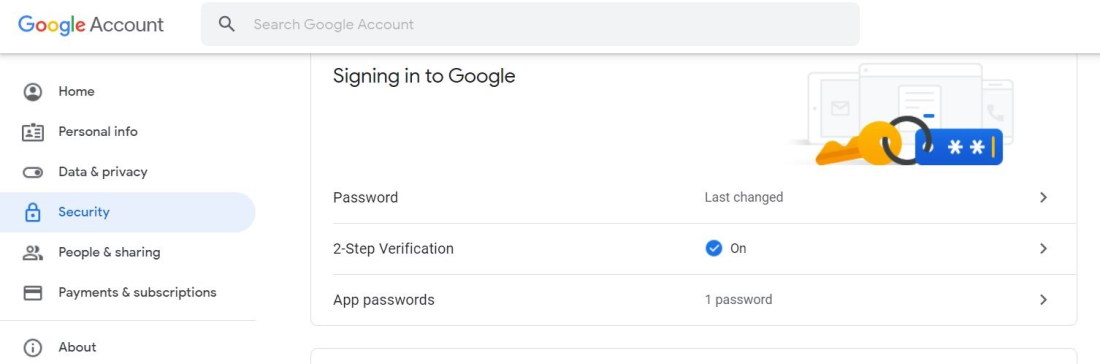Click the Google Account logo
Screen dimensions: 1100x364
coord(90,25)
